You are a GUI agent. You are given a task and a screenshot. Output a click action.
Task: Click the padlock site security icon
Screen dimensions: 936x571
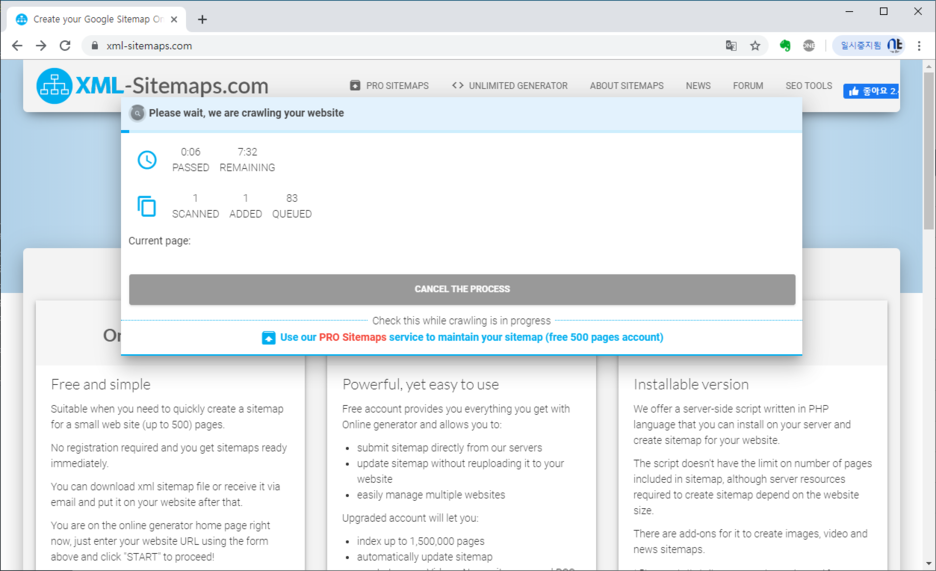94,45
